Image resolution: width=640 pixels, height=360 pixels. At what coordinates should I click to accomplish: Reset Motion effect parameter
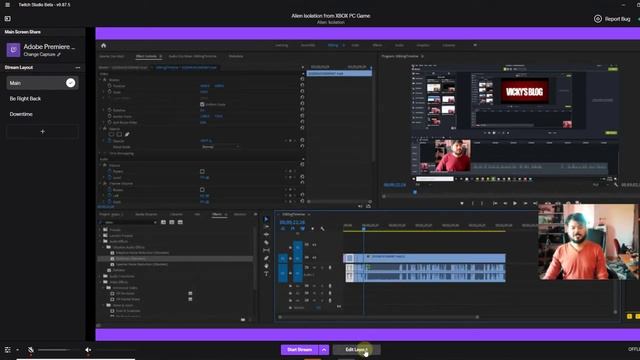(302, 80)
